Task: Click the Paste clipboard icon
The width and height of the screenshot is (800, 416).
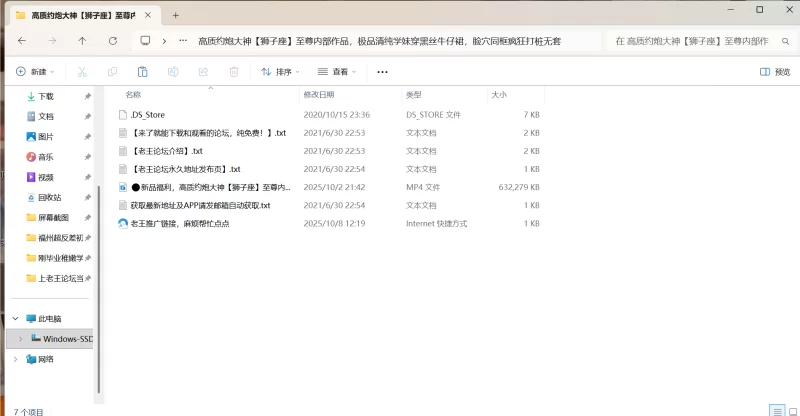Action: [143, 72]
